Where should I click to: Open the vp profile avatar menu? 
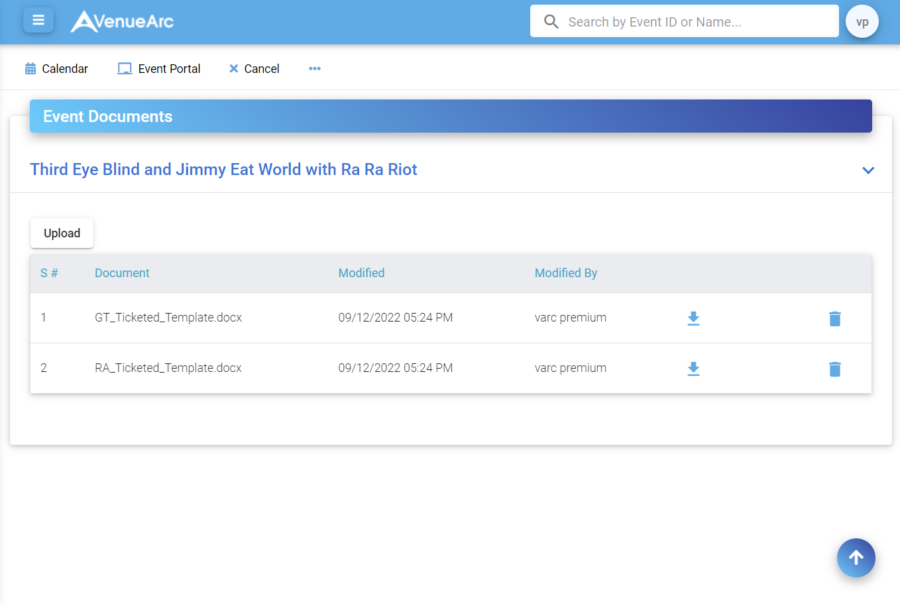[861, 20]
